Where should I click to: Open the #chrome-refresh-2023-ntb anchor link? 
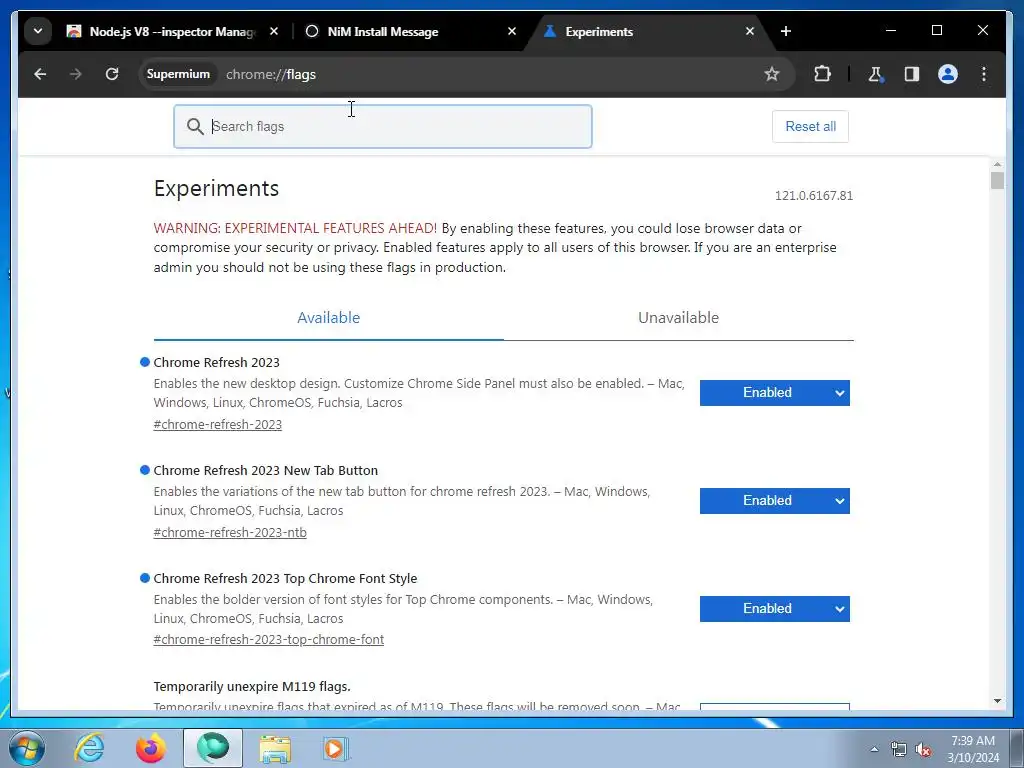pos(230,532)
